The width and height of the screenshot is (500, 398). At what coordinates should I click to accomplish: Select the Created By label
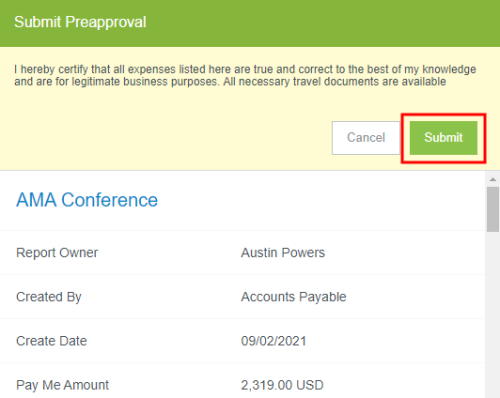coord(49,297)
